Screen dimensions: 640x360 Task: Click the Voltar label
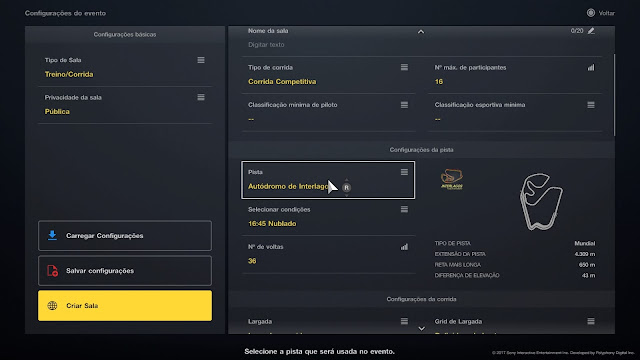(x=607, y=13)
